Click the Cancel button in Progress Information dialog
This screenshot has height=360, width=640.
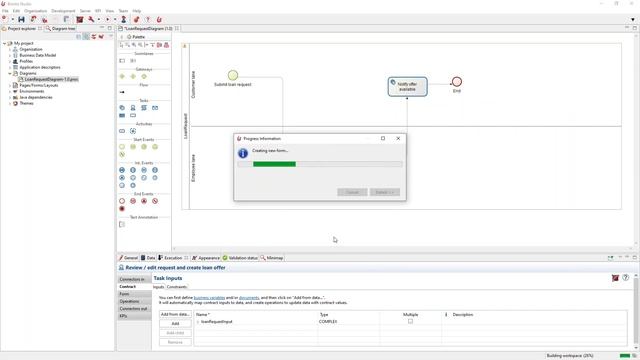(x=352, y=192)
